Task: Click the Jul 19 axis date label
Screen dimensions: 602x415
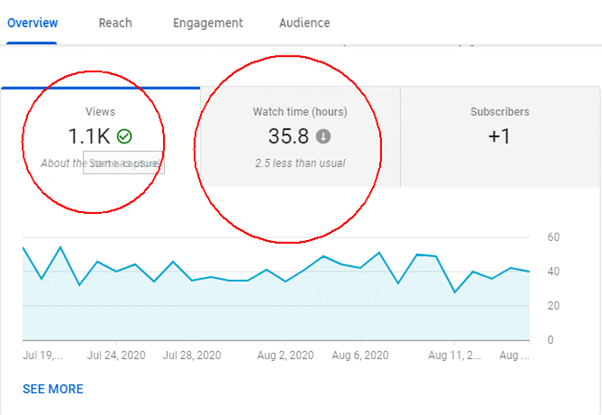Action: click(42, 355)
